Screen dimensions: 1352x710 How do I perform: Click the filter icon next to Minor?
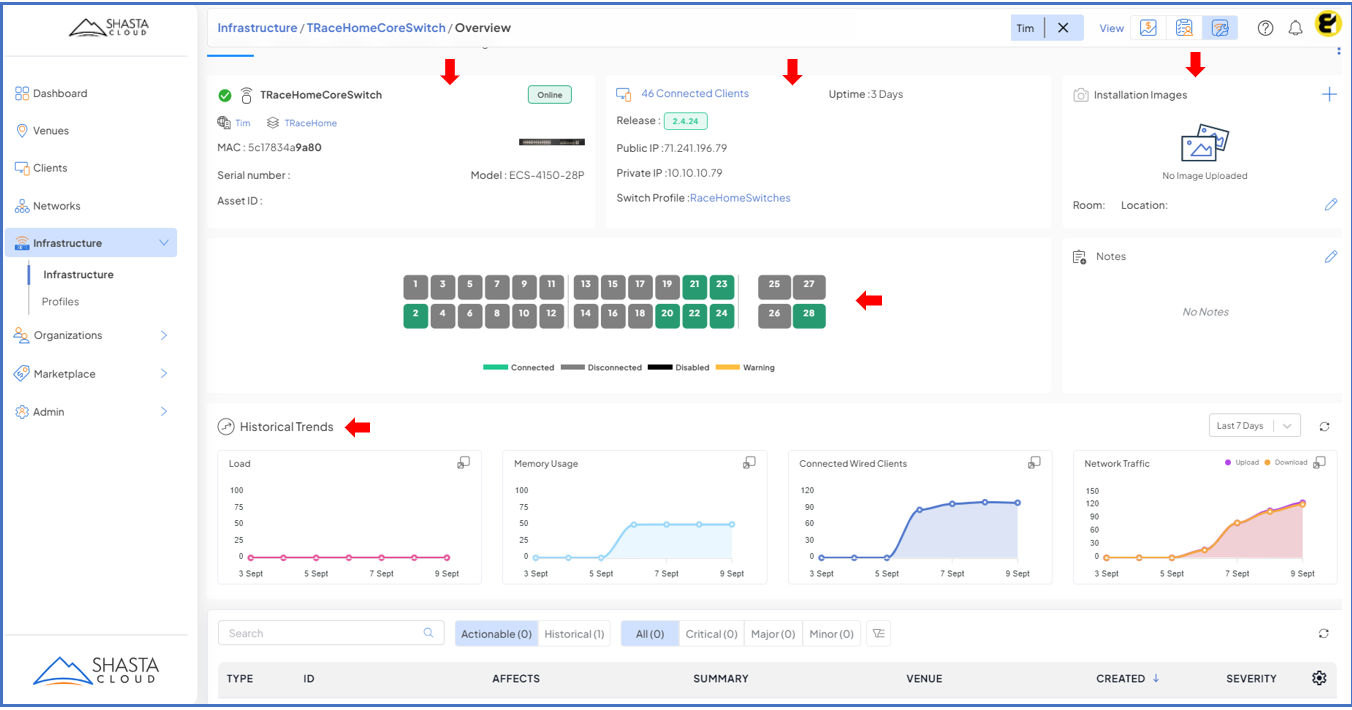pos(878,633)
